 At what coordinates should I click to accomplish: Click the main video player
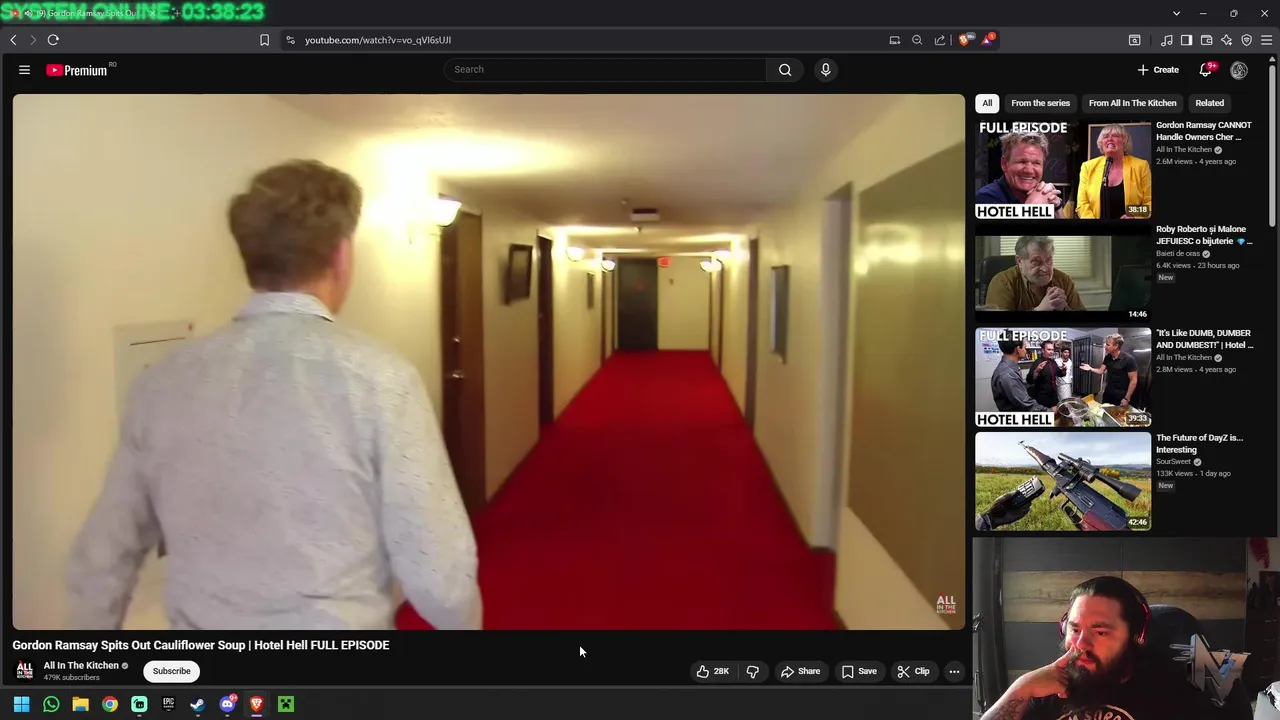[489, 362]
